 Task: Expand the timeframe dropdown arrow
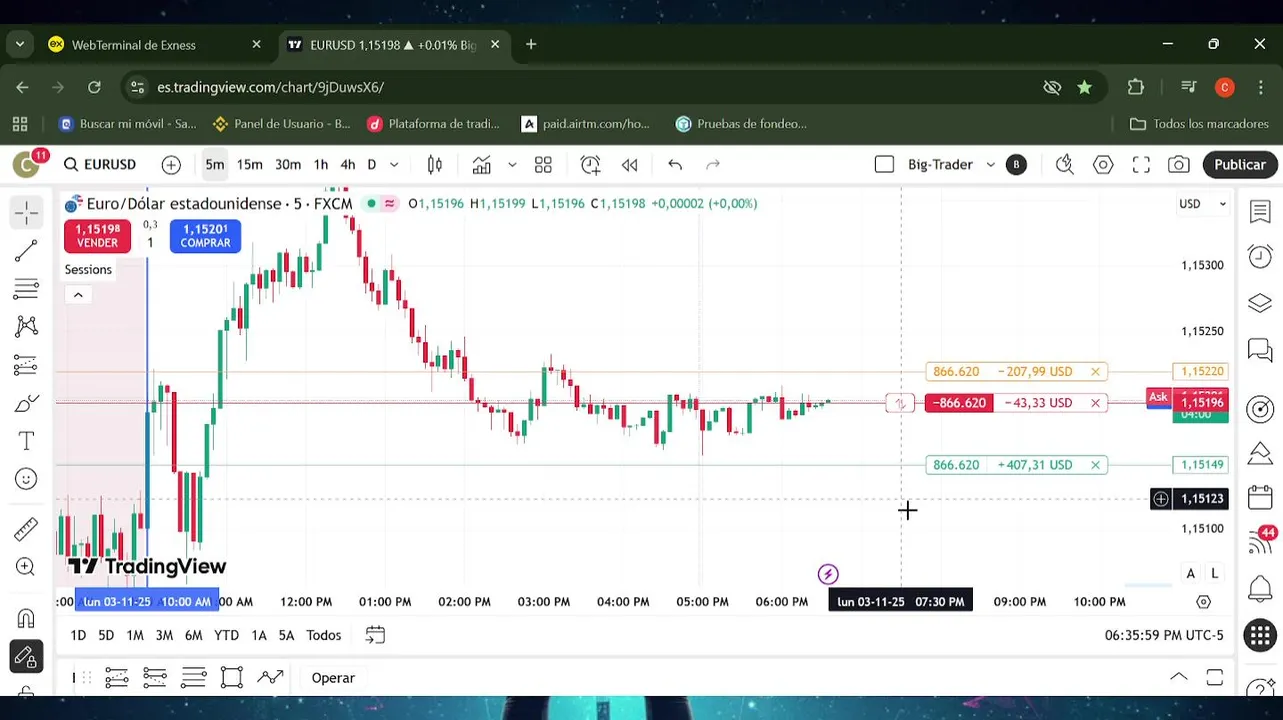tap(394, 164)
